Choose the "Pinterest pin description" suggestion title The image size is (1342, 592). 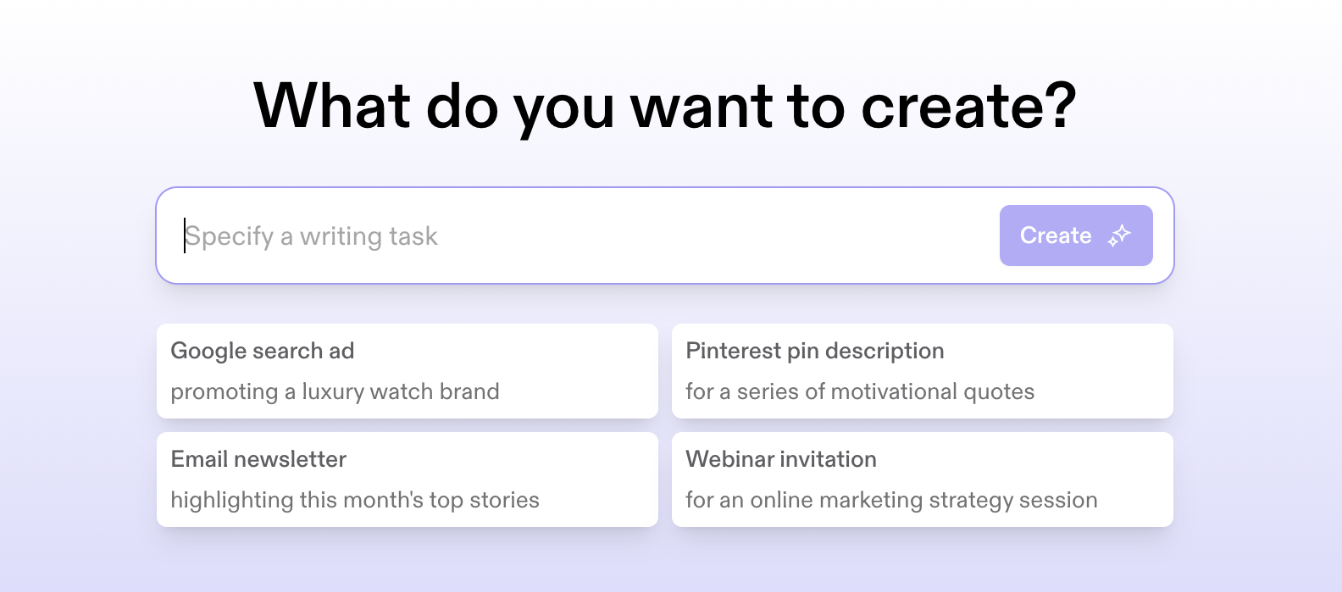pyautogui.click(x=814, y=351)
